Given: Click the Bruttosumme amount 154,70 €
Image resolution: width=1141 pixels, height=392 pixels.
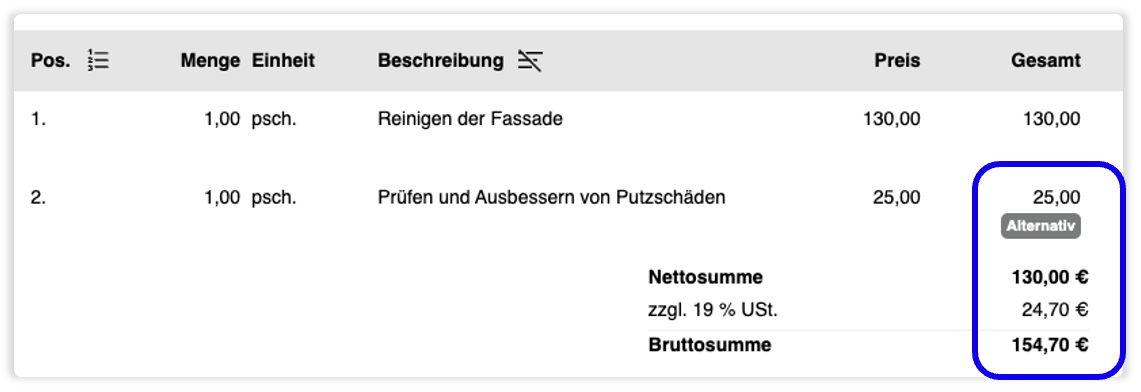Looking at the screenshot, I should [1049, 345].
